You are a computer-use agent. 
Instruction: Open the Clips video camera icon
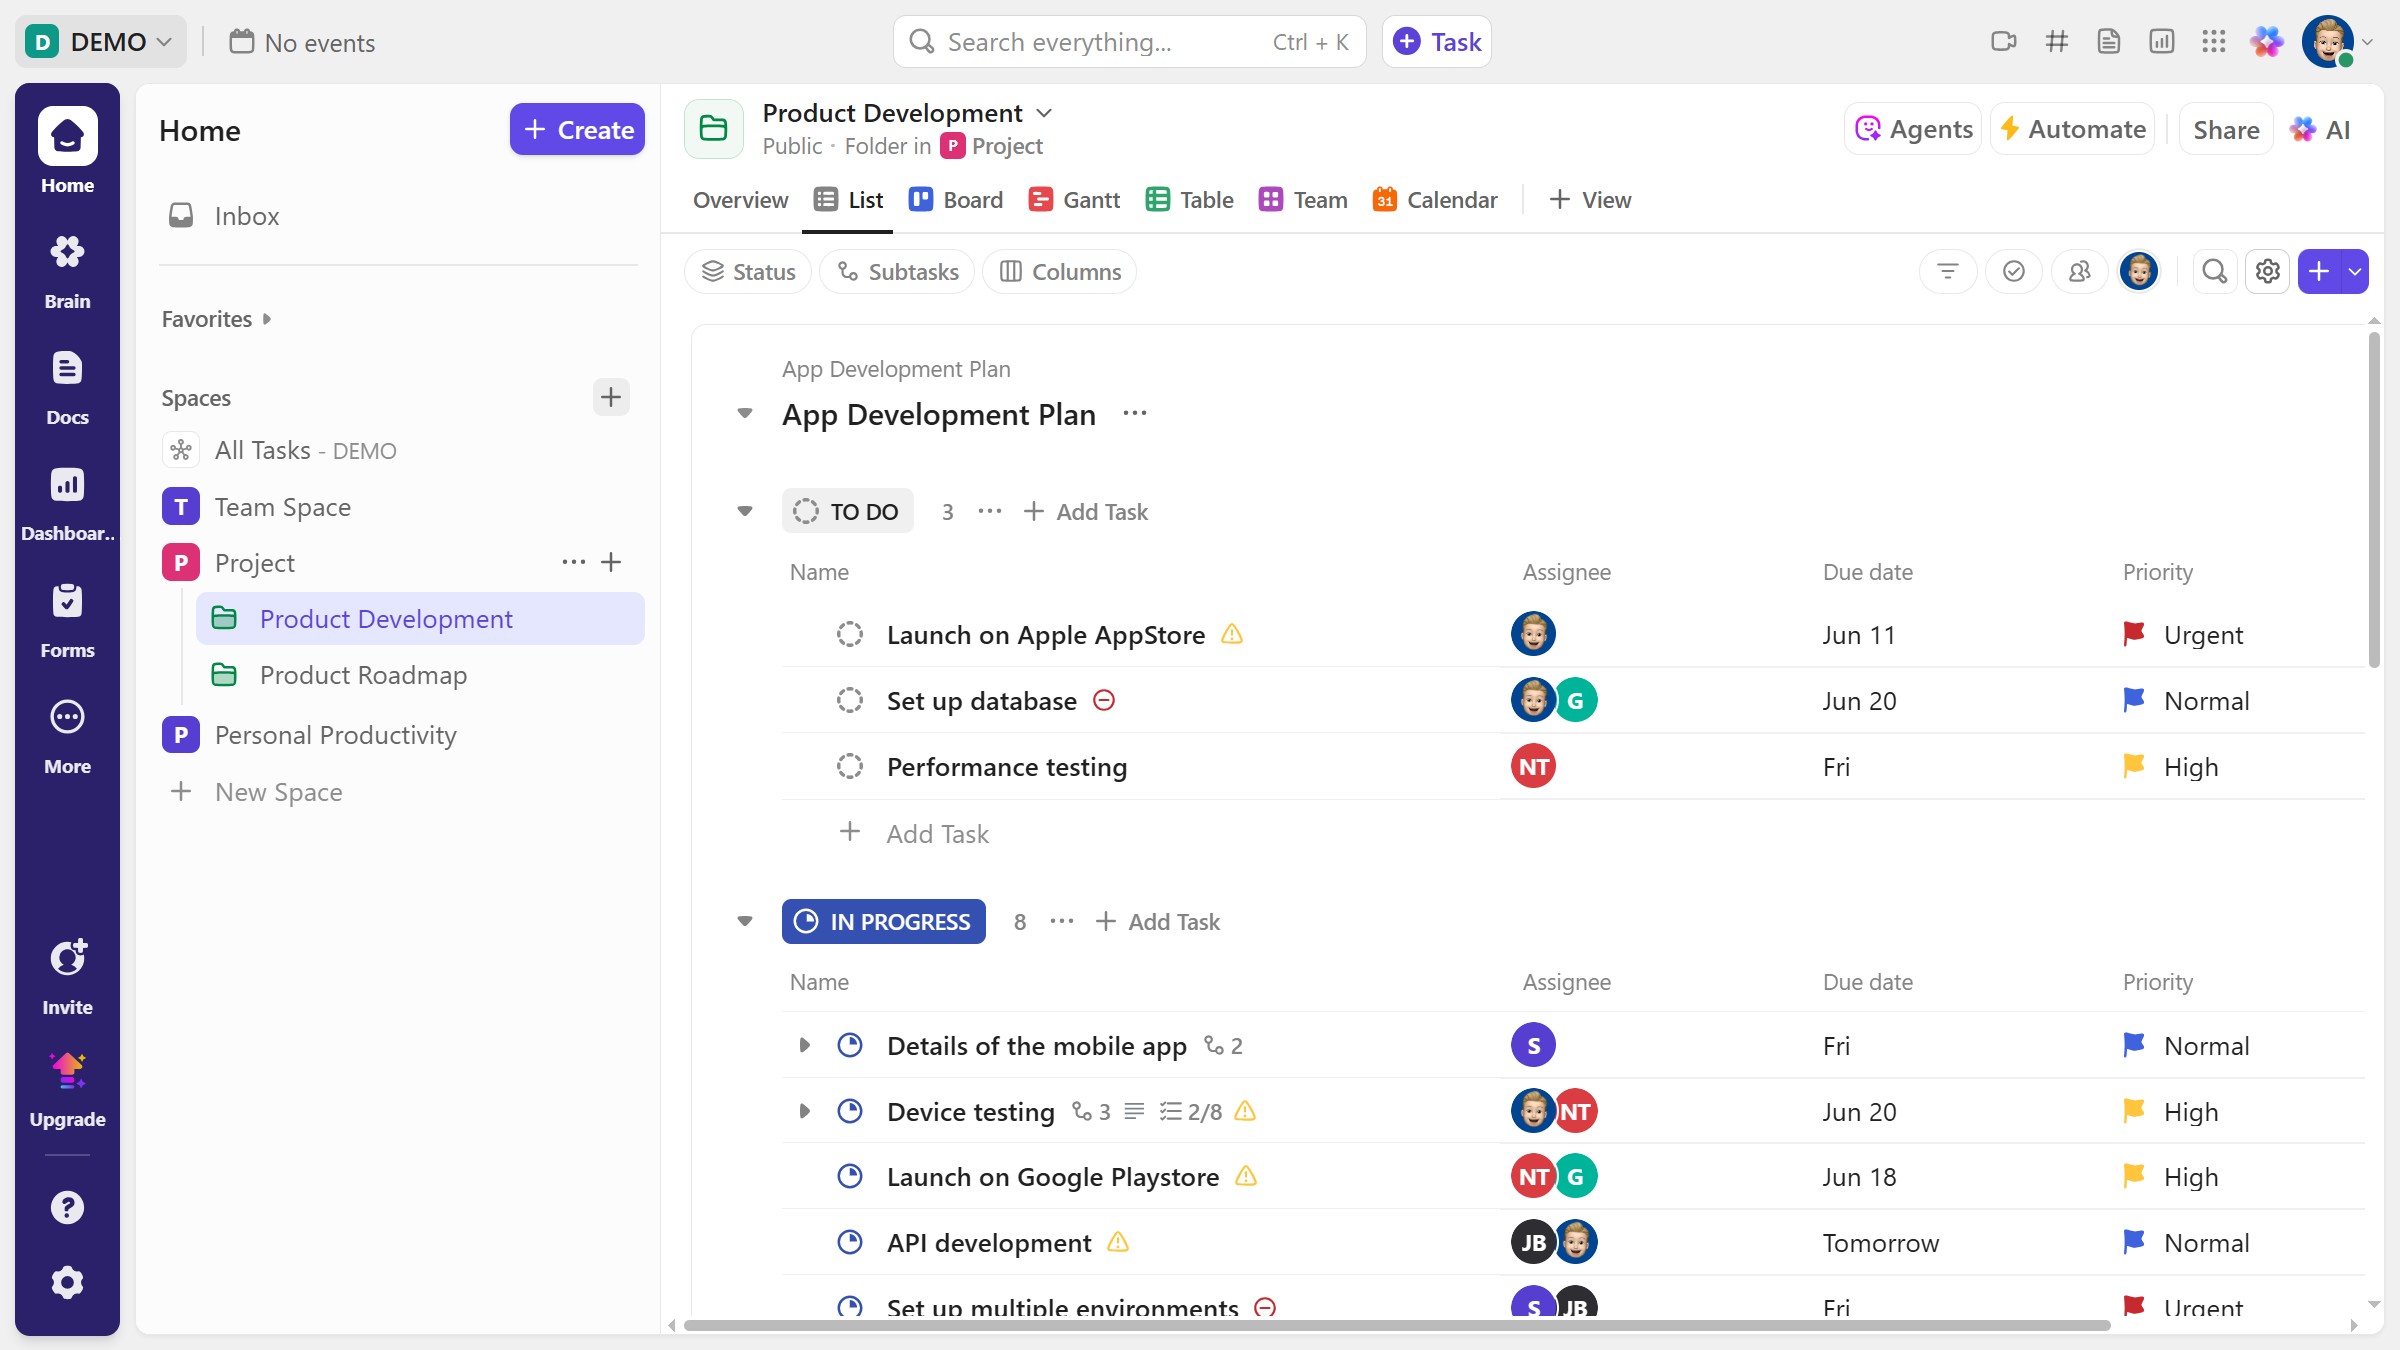(x=2003, y=42)
